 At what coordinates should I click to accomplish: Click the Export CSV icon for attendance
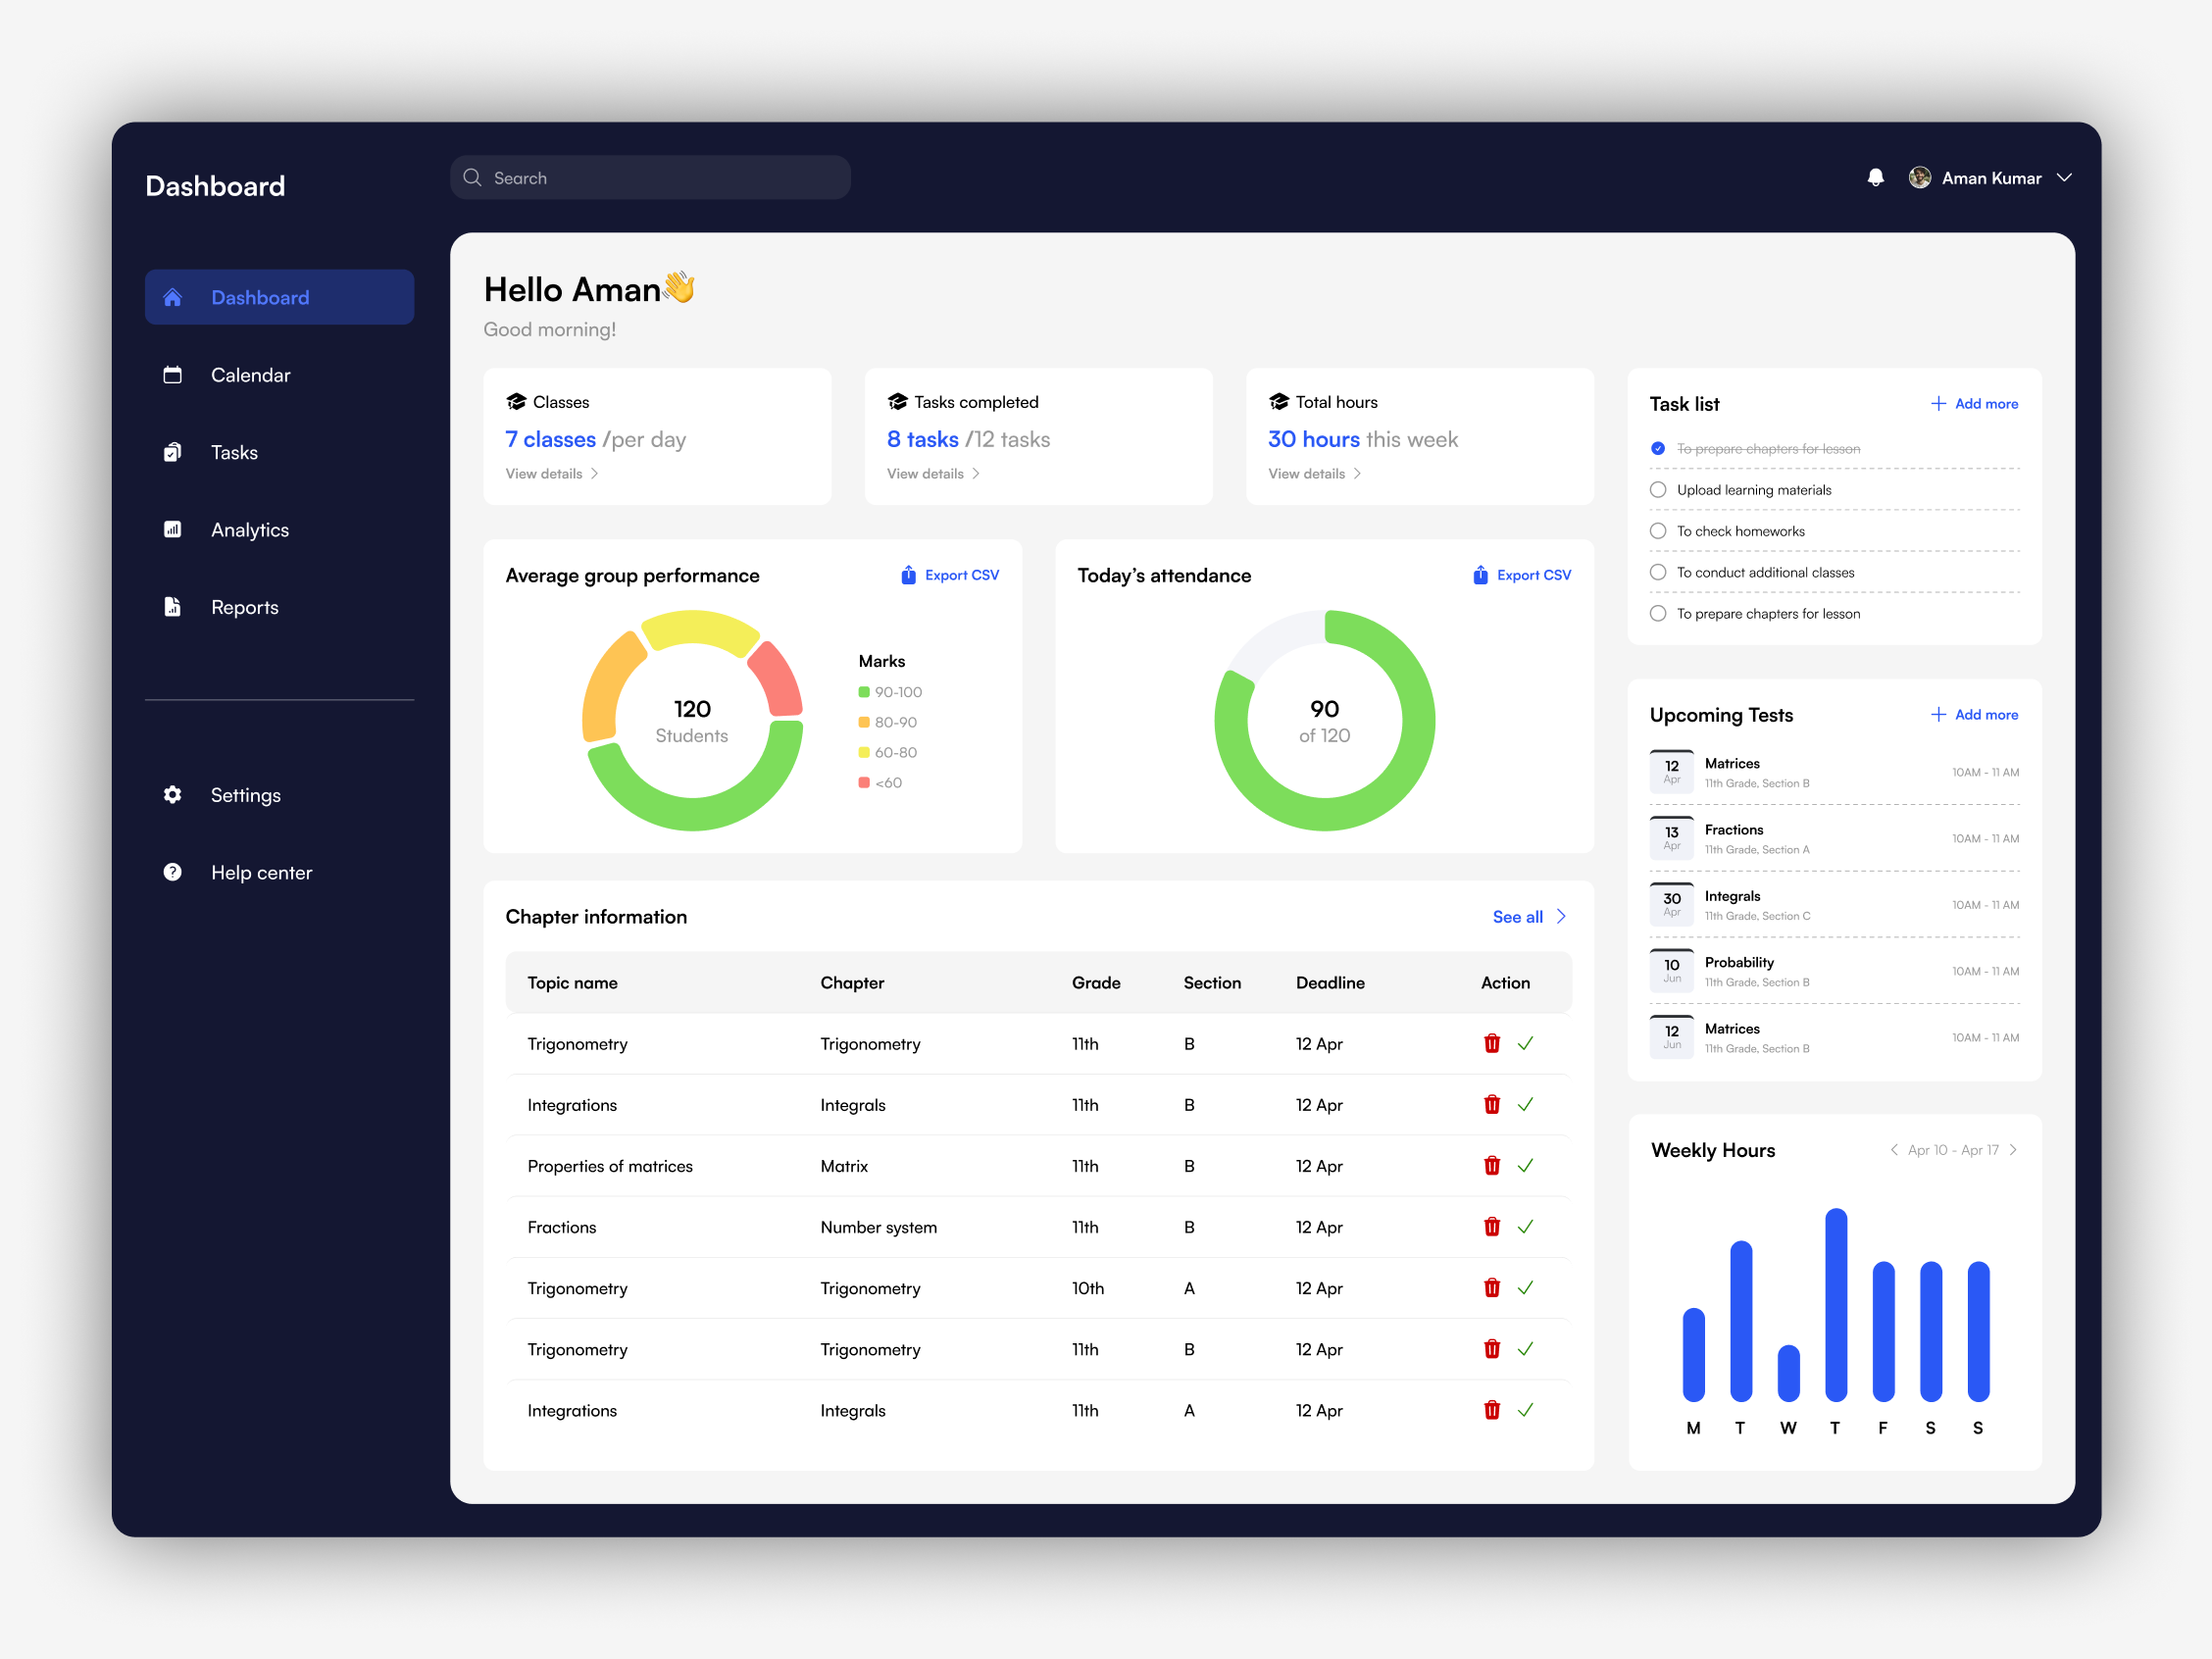[x=1480, y=575]
